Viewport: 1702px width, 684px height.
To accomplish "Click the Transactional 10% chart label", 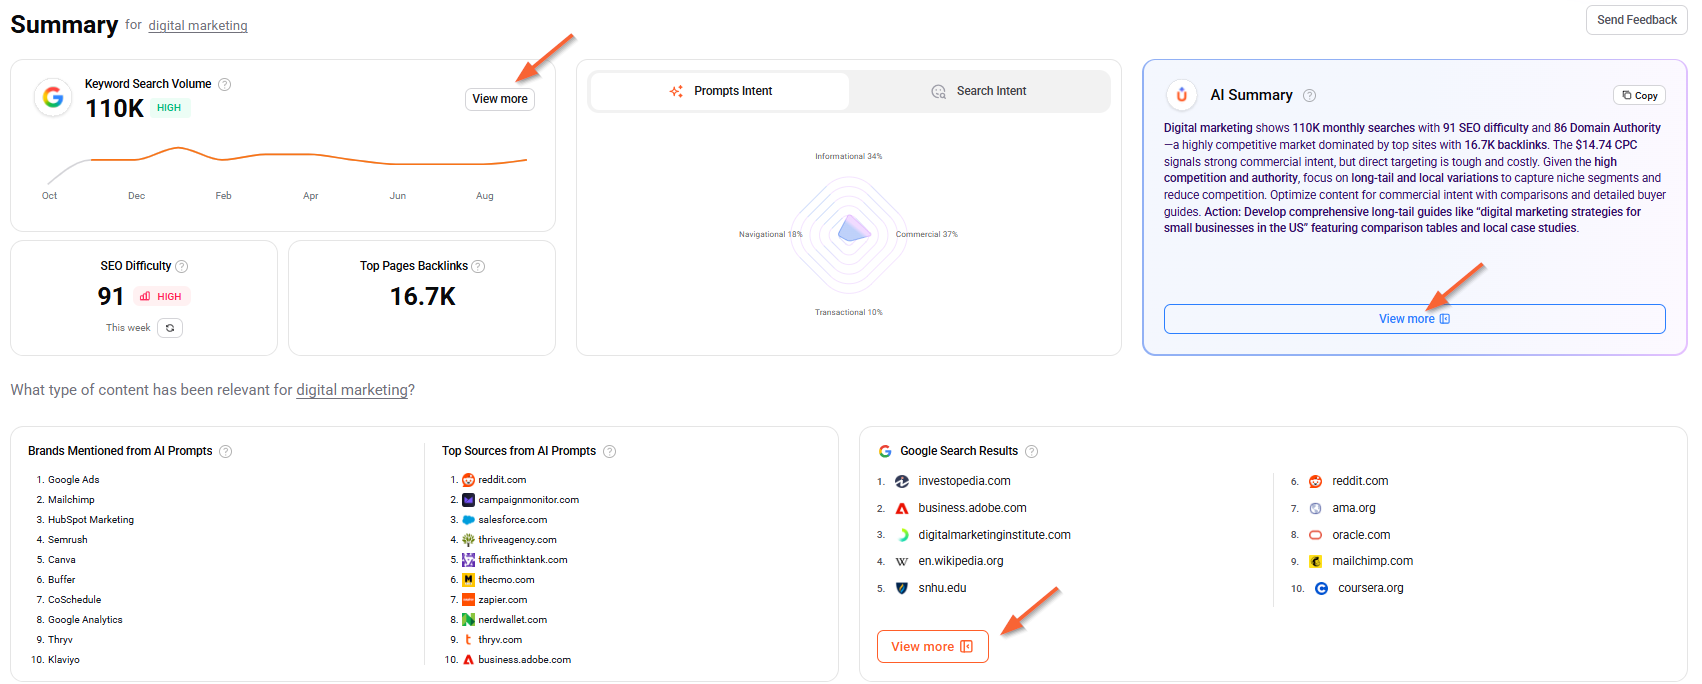I will click(x=848, y=313).
